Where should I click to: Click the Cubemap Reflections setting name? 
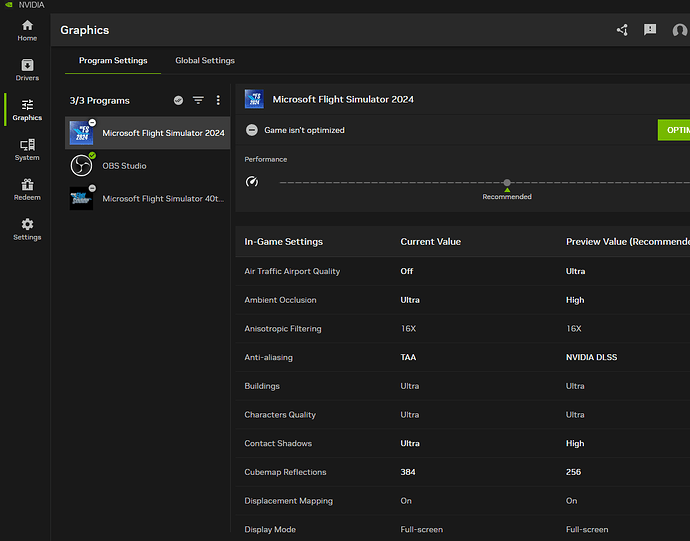285,472
